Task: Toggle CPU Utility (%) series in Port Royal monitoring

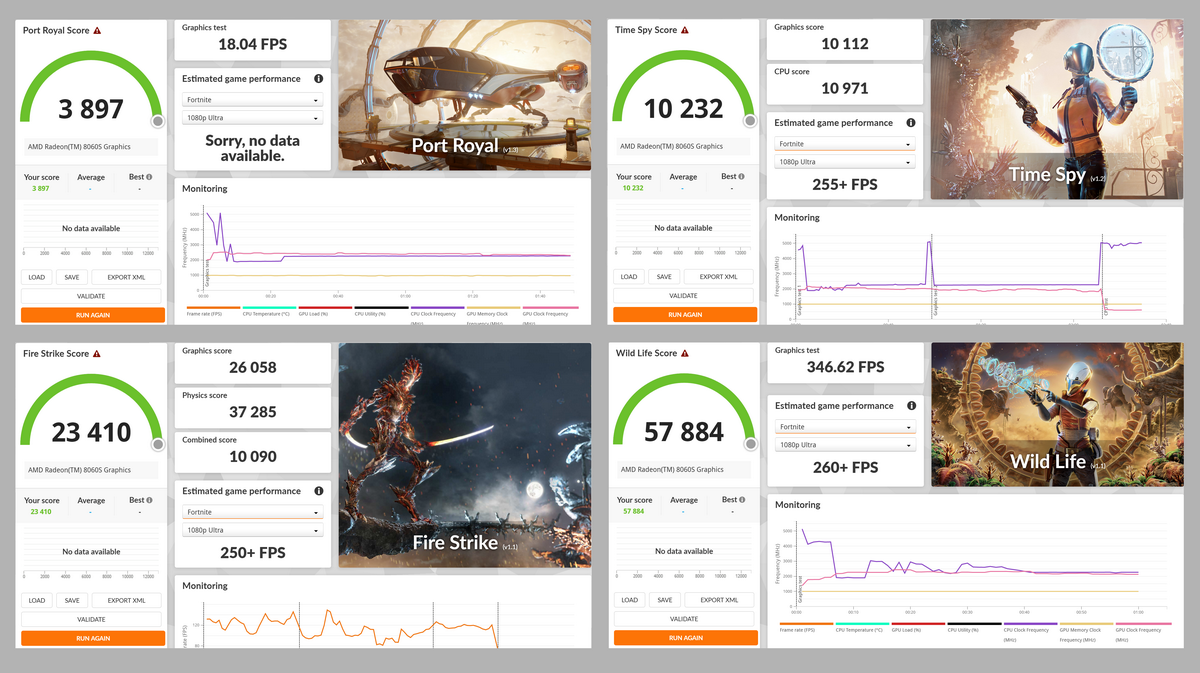Action: point(381,311)
